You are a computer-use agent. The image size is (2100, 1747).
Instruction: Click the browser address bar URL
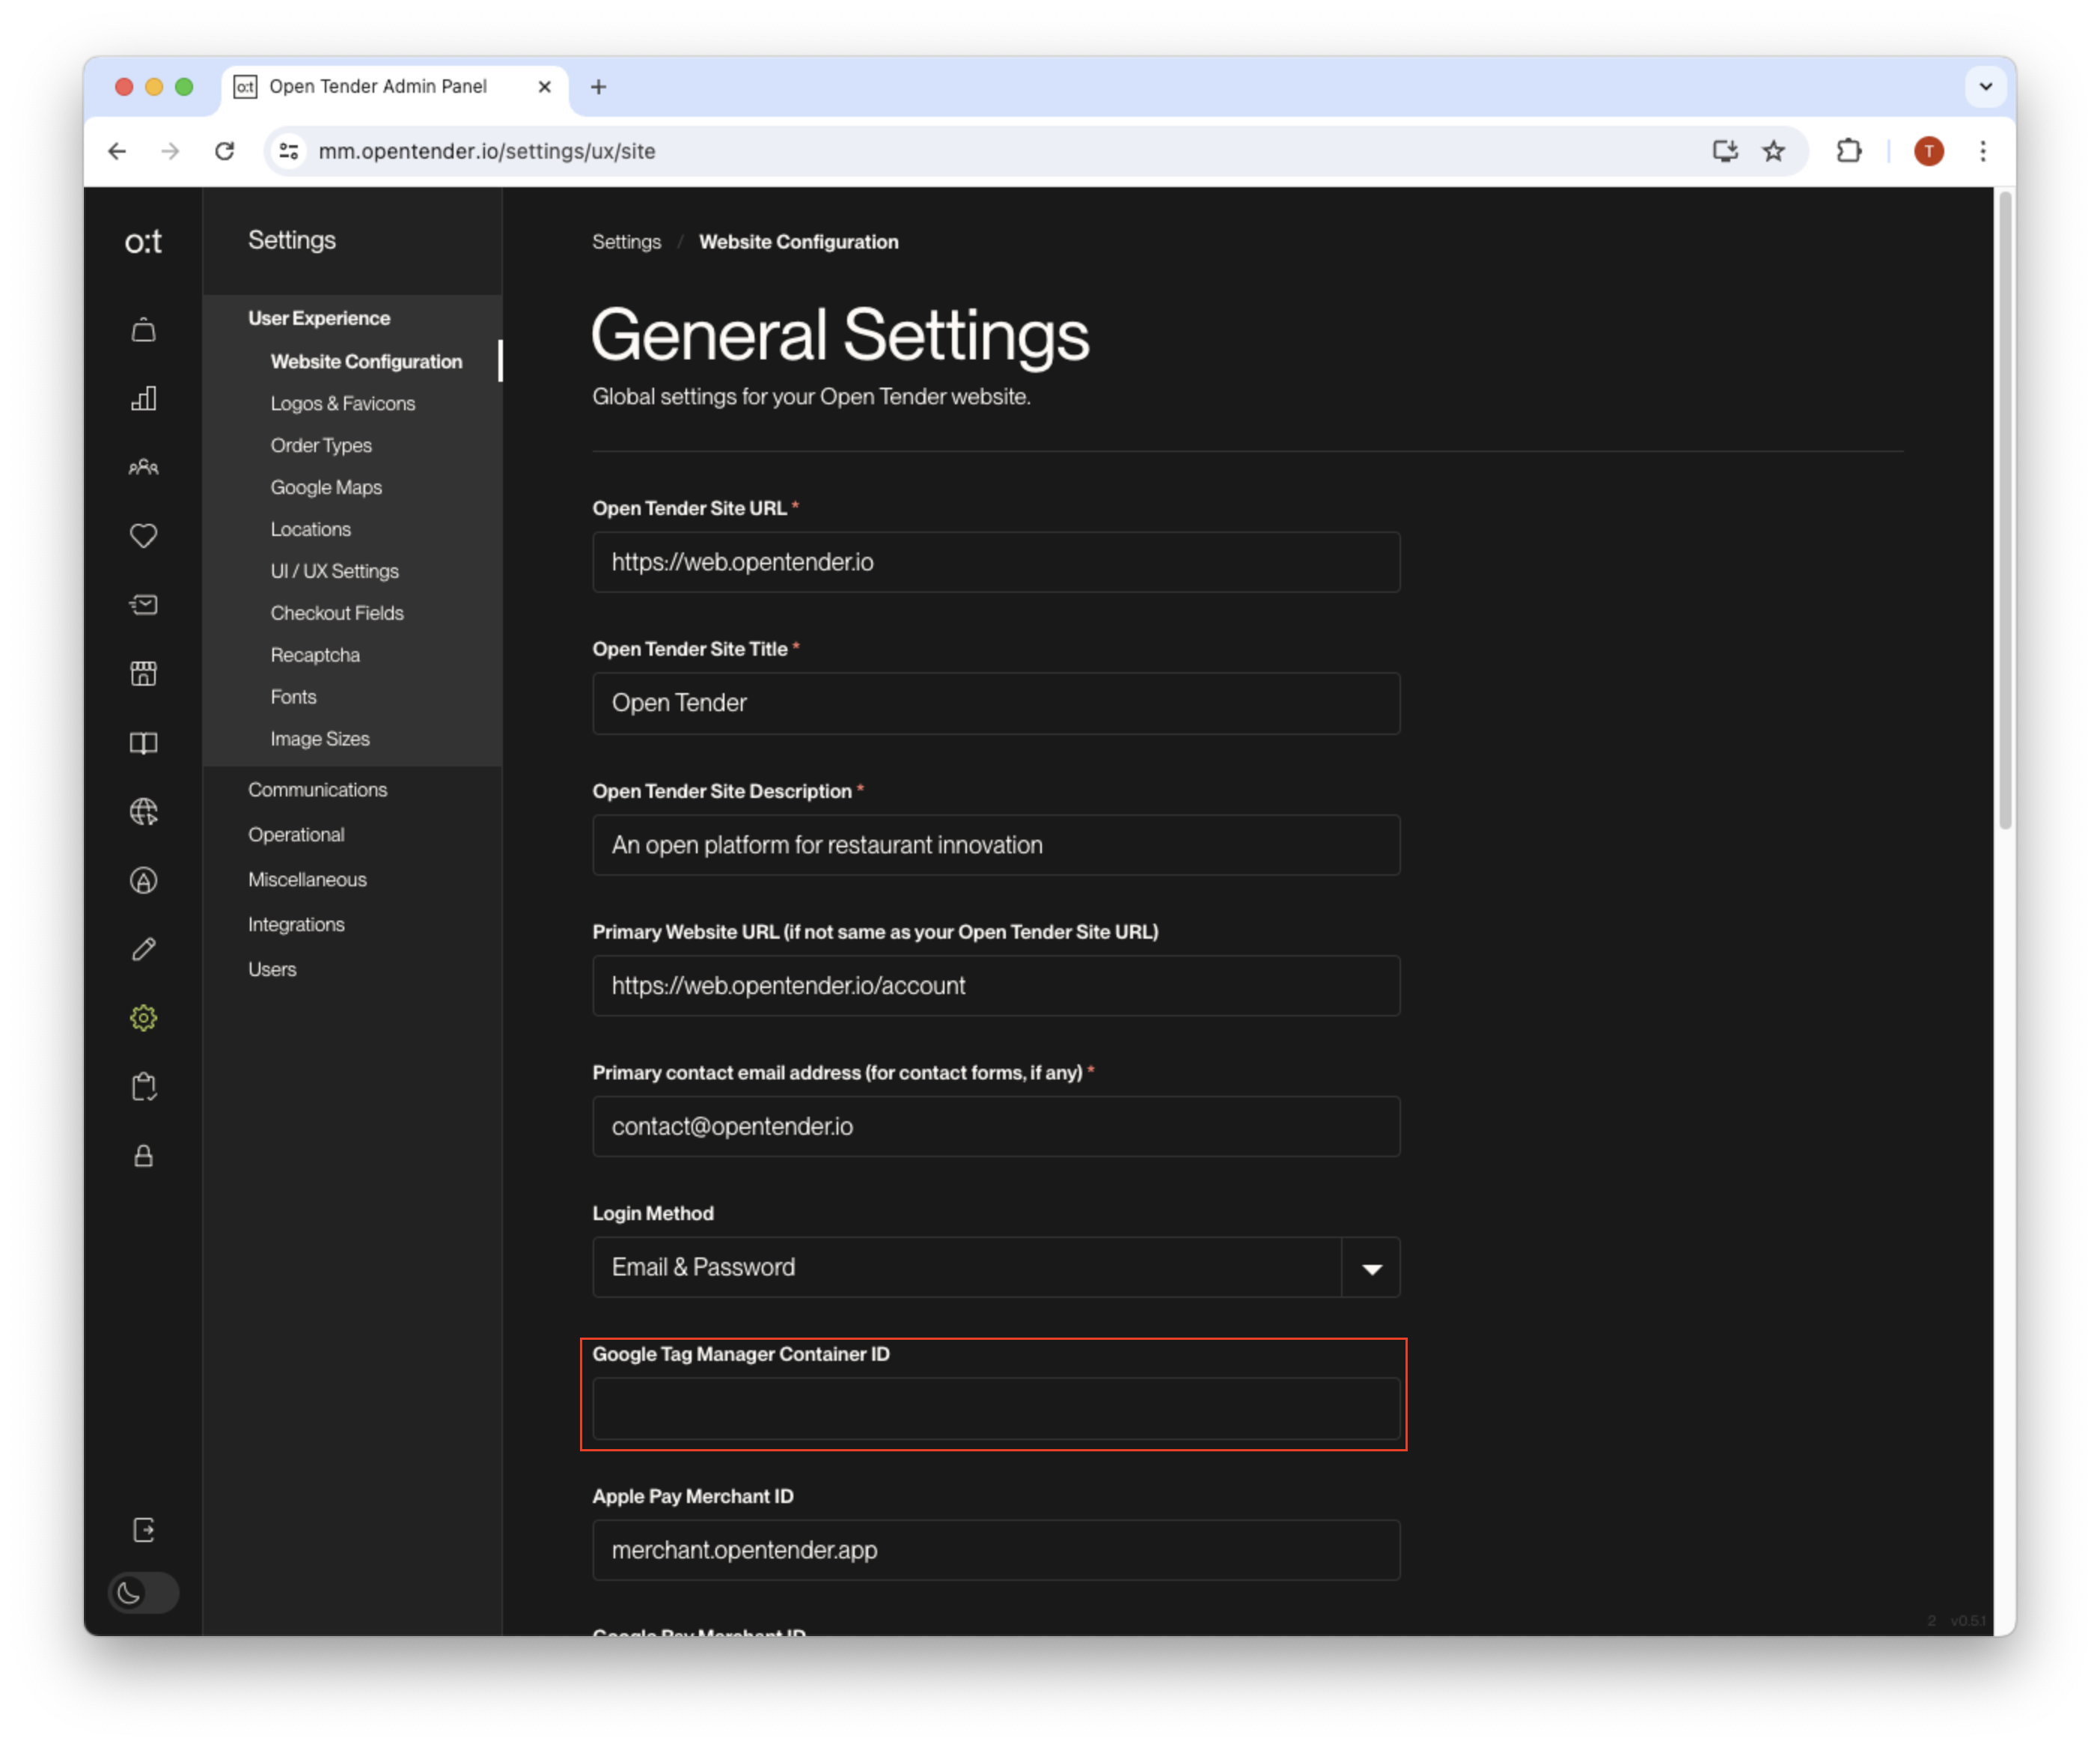click(x=487, y=151)
